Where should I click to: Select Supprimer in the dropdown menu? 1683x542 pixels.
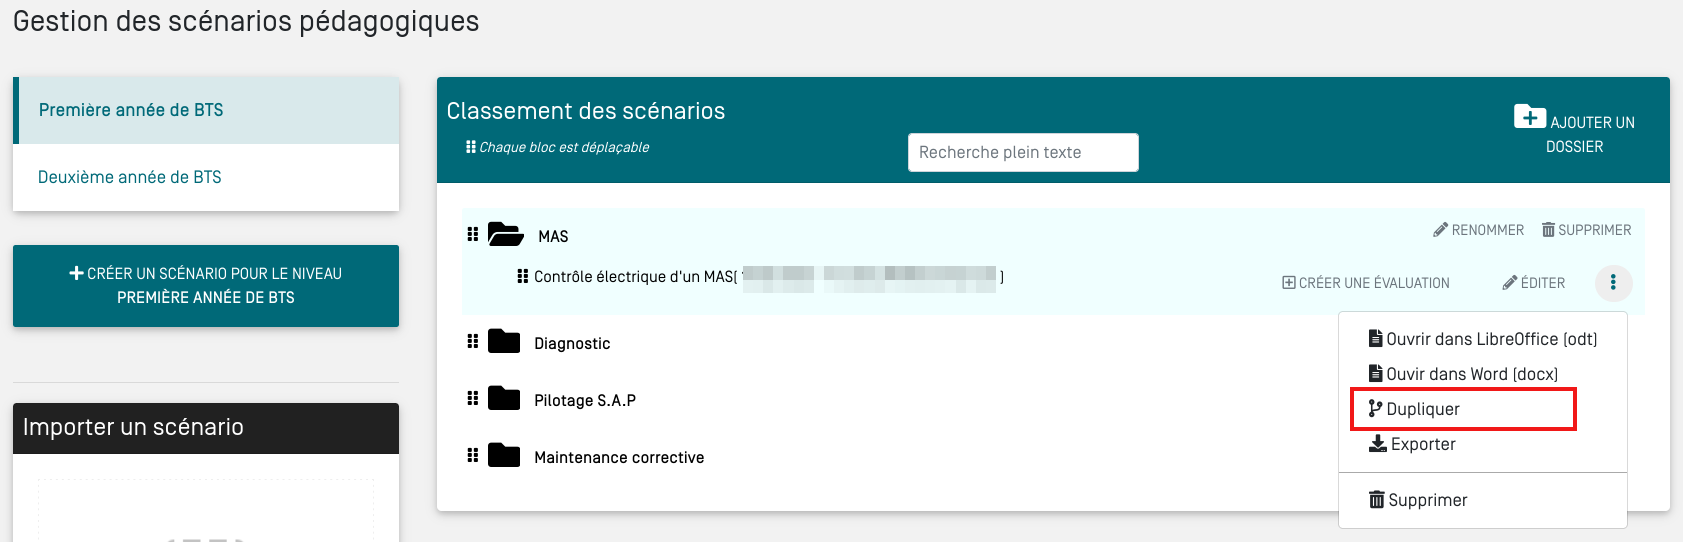point(1427,500)
